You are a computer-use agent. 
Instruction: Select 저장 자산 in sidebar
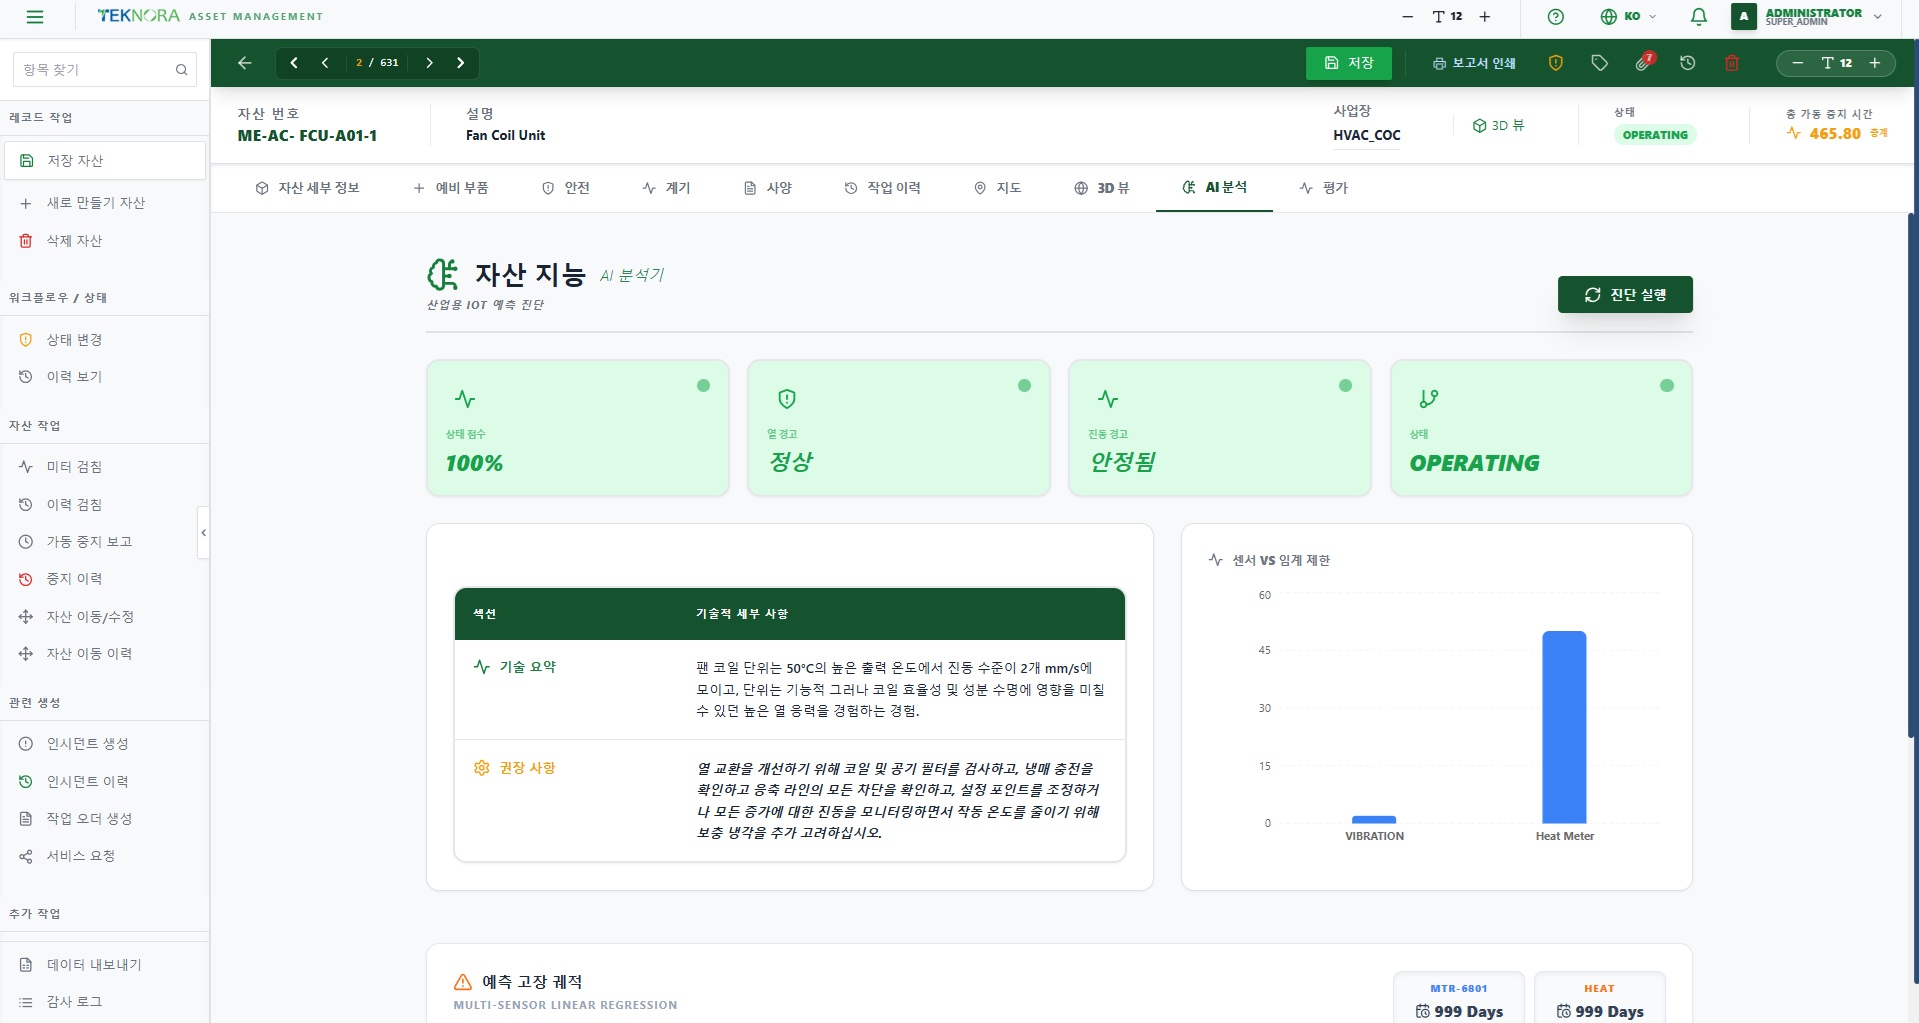click(104, 161)
